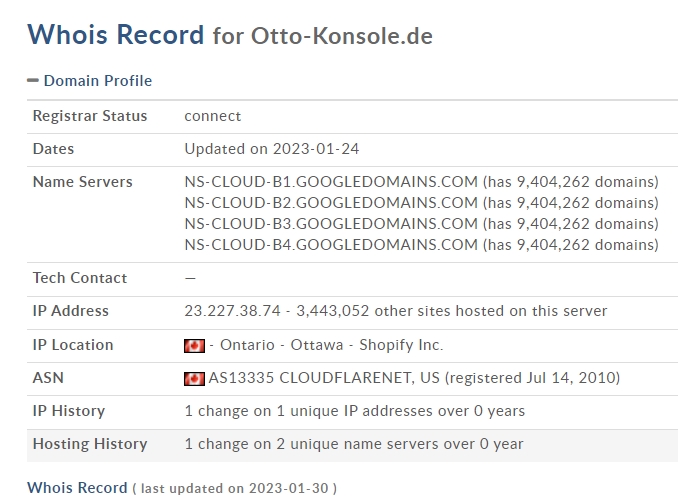This screenshot has height=504, width=678.
Task: Click Shopify Inc. in IP Location
Action: click(401, 345)
